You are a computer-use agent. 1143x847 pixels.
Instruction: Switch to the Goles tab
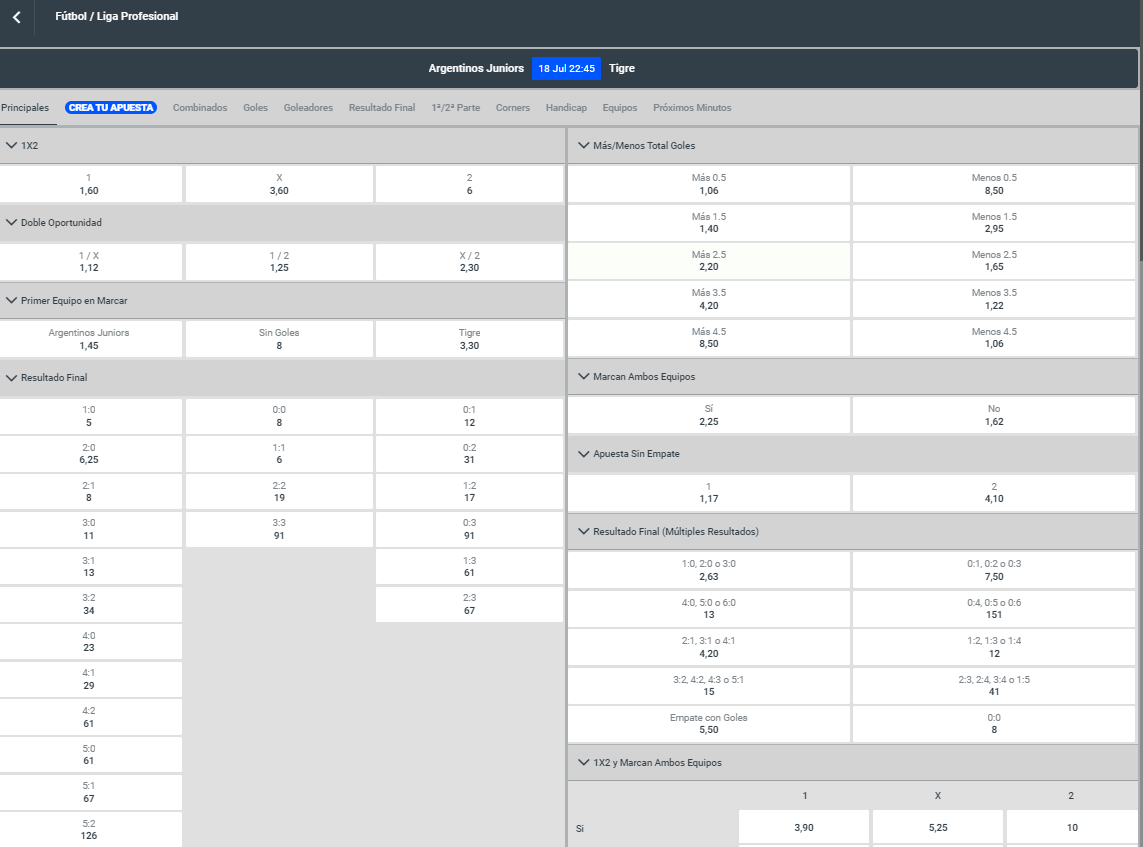click(x=255, y=108)
